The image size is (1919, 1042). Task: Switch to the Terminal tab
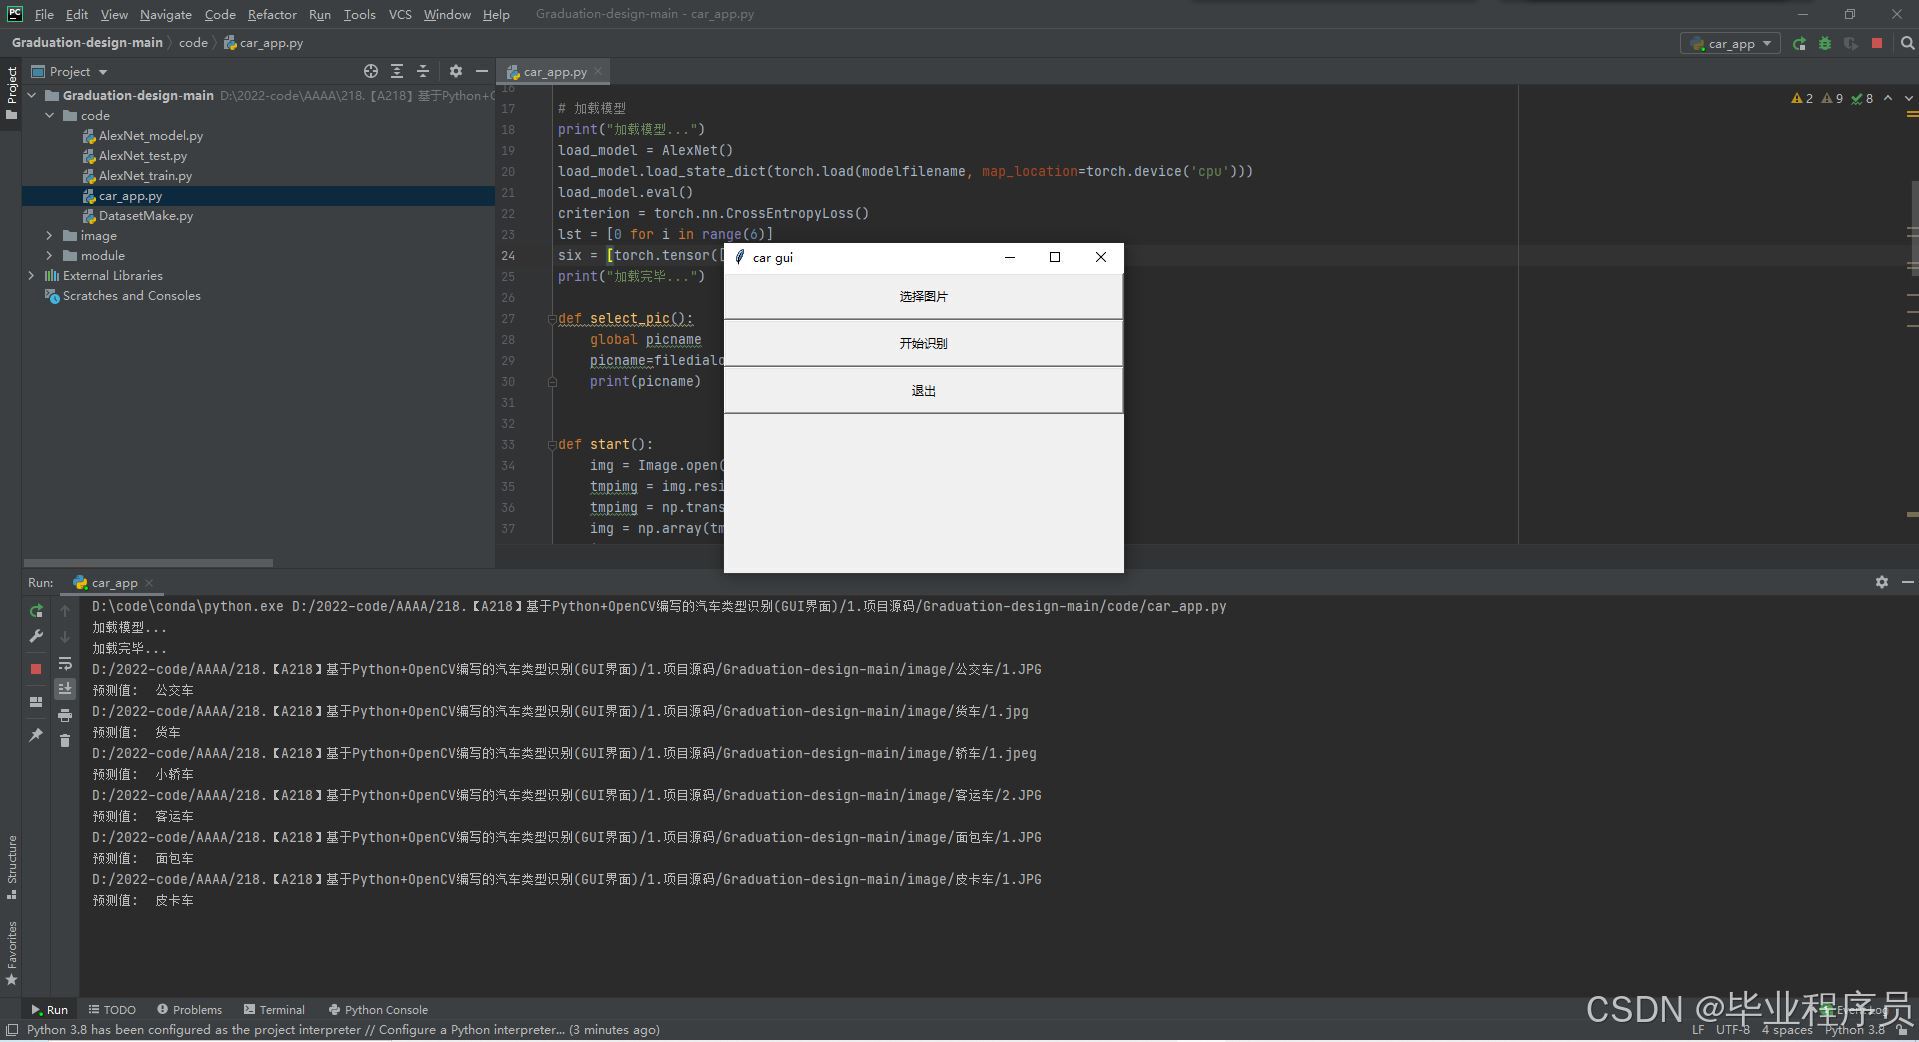pyautogui.click(x=274, y=1010)
